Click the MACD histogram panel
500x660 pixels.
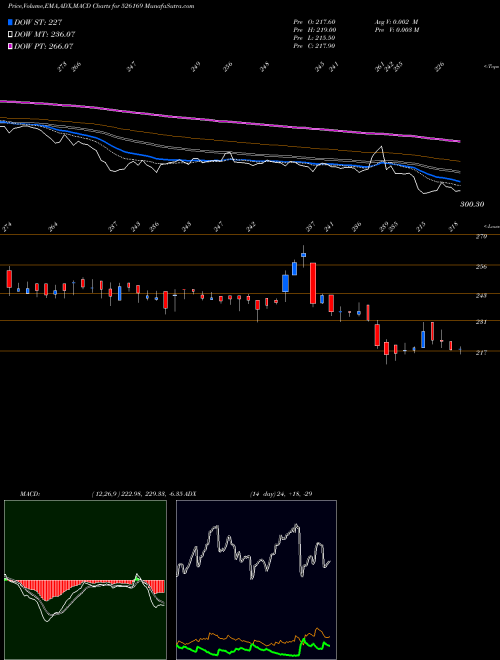(85, 580)
